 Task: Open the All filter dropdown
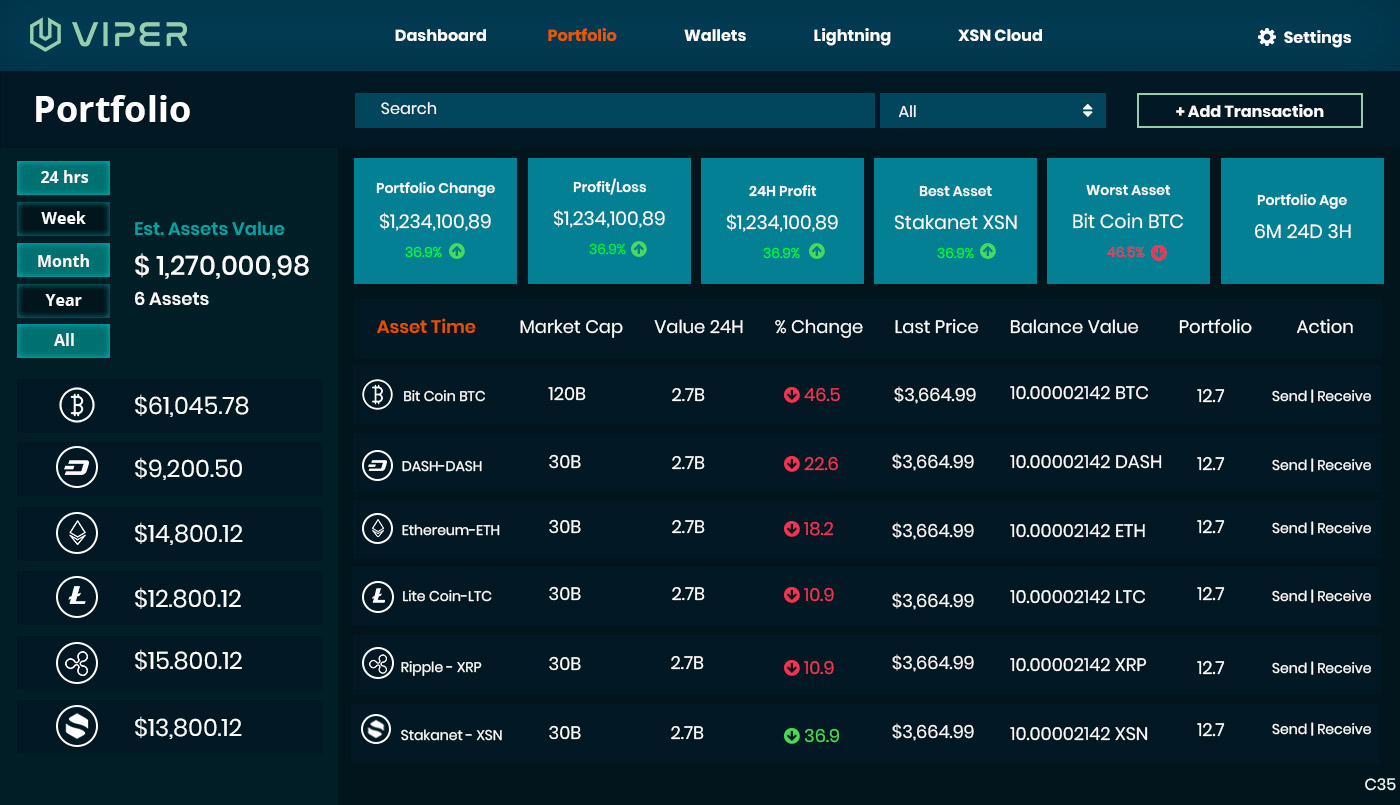point(993,111)
